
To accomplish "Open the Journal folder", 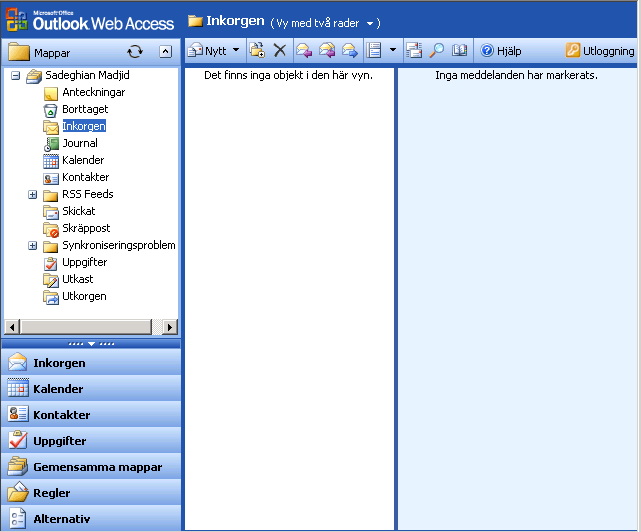I will click(x=80, y=143).
